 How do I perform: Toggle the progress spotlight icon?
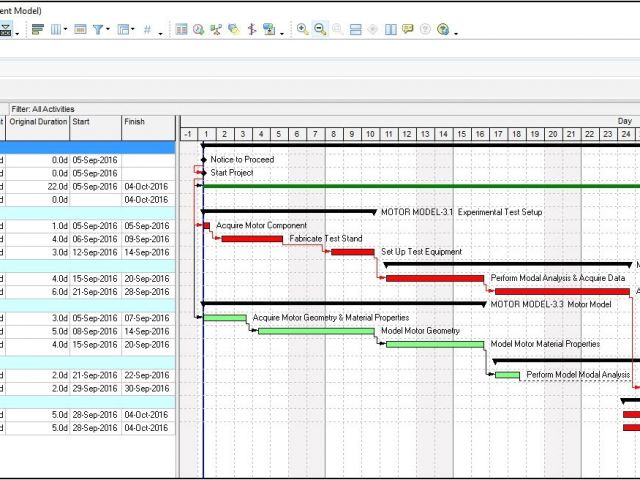tap(372, 30)
